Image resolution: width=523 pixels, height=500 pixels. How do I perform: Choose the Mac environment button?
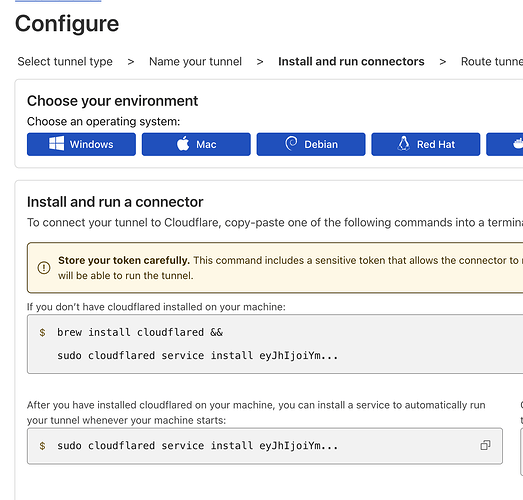tap(196, 144)
